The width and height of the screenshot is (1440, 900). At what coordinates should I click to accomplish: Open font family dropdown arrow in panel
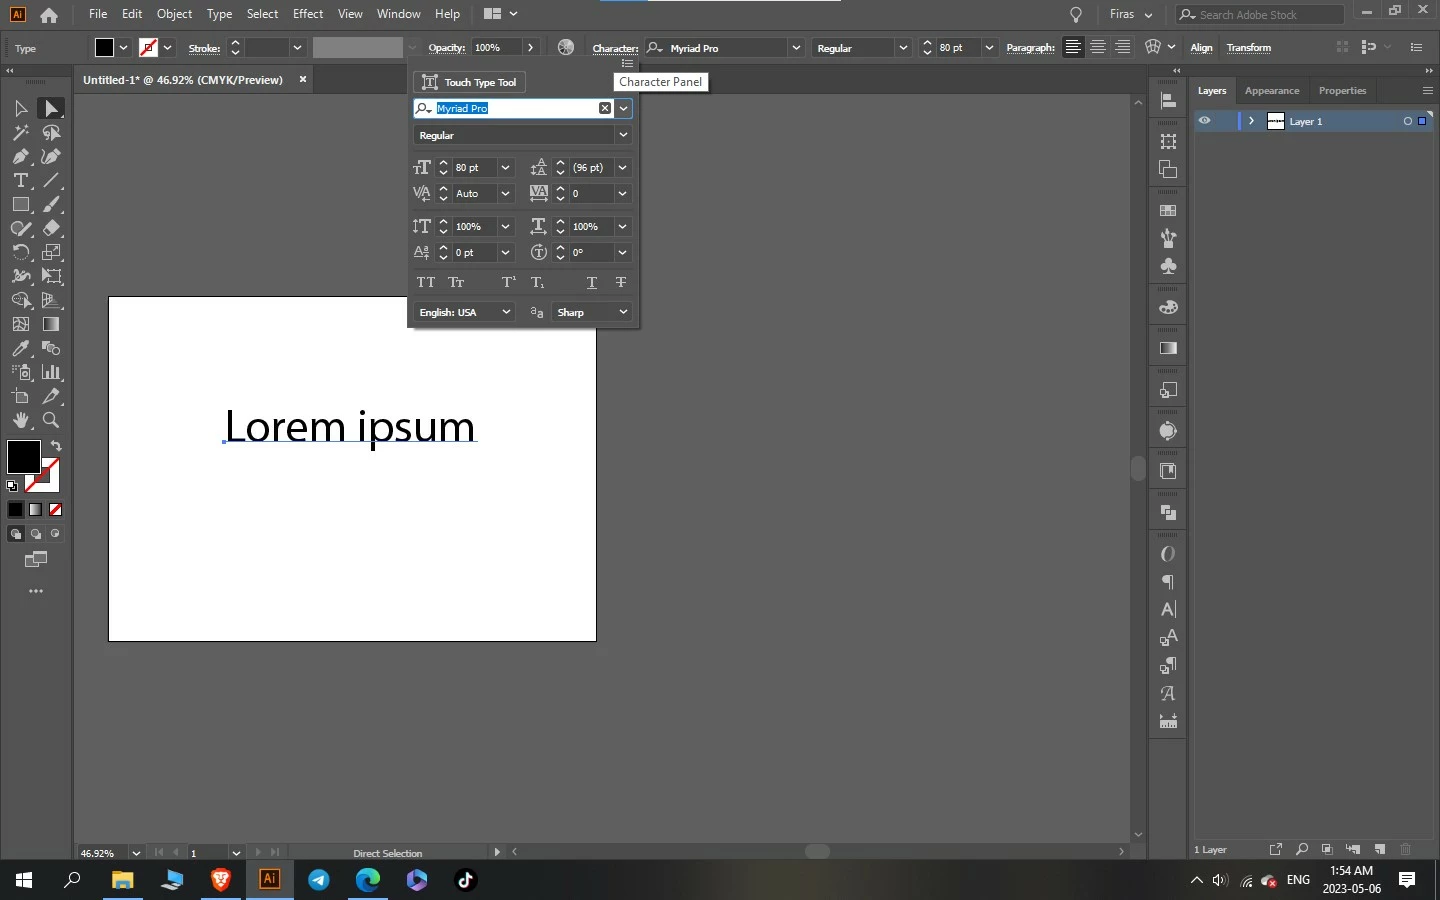[x=623, y=108]
